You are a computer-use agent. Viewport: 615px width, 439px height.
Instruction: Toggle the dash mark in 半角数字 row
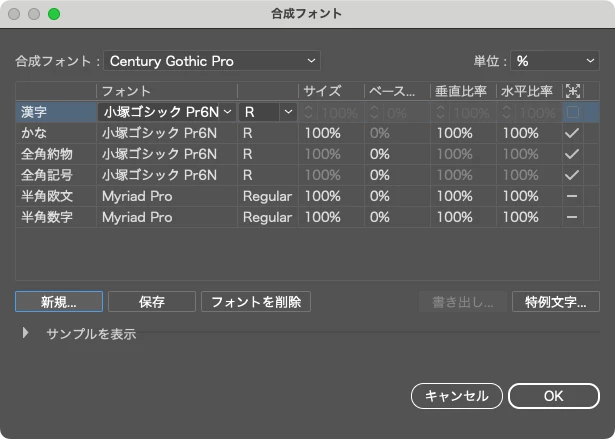(x=572, y=217)
